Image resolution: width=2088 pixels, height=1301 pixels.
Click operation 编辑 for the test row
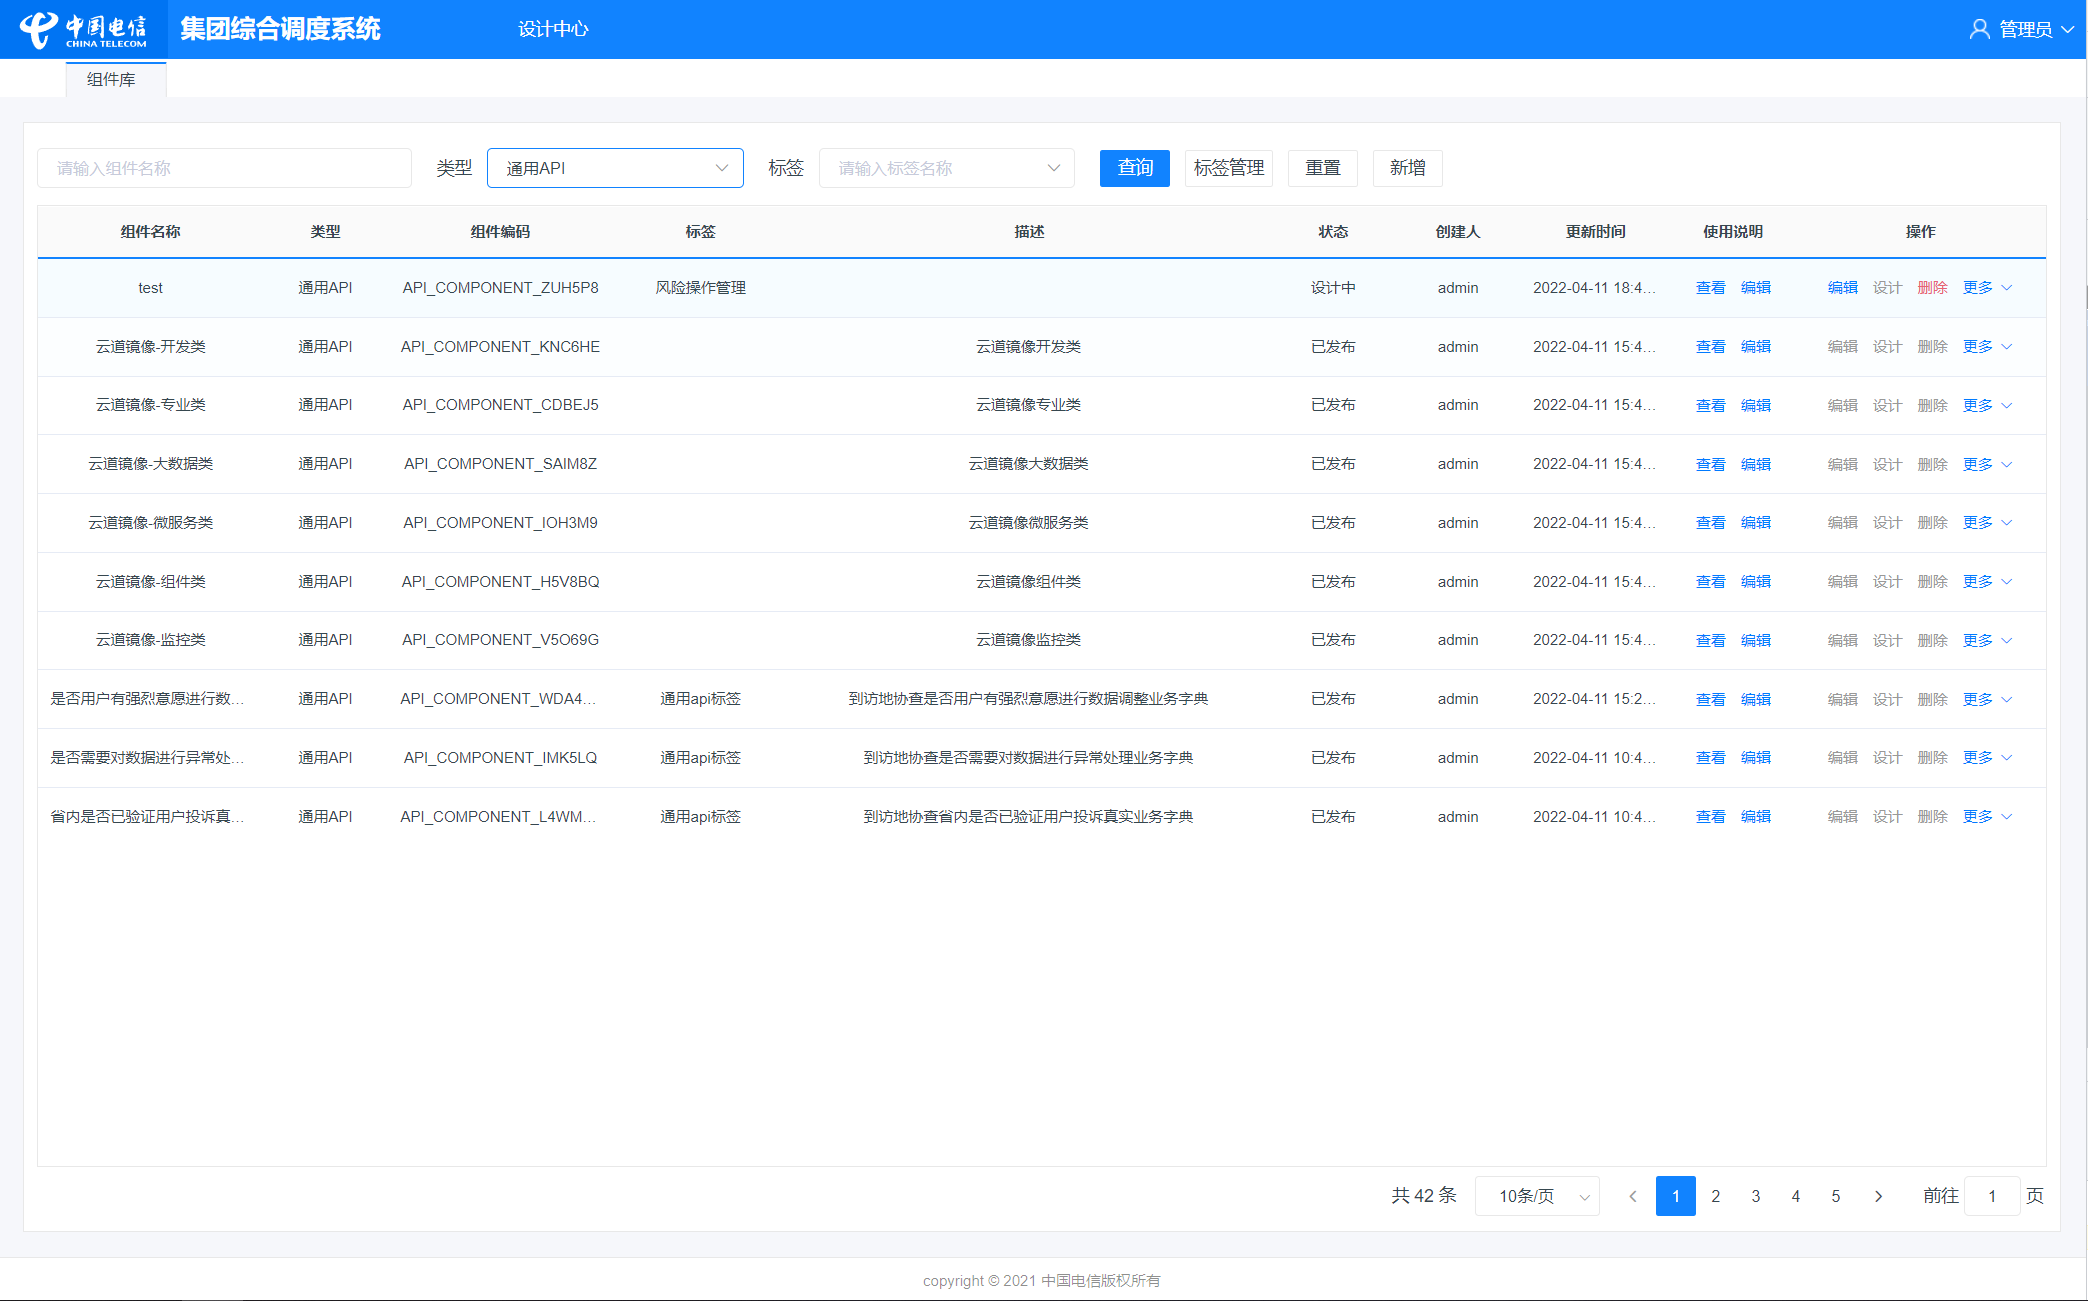[1843, 288]
